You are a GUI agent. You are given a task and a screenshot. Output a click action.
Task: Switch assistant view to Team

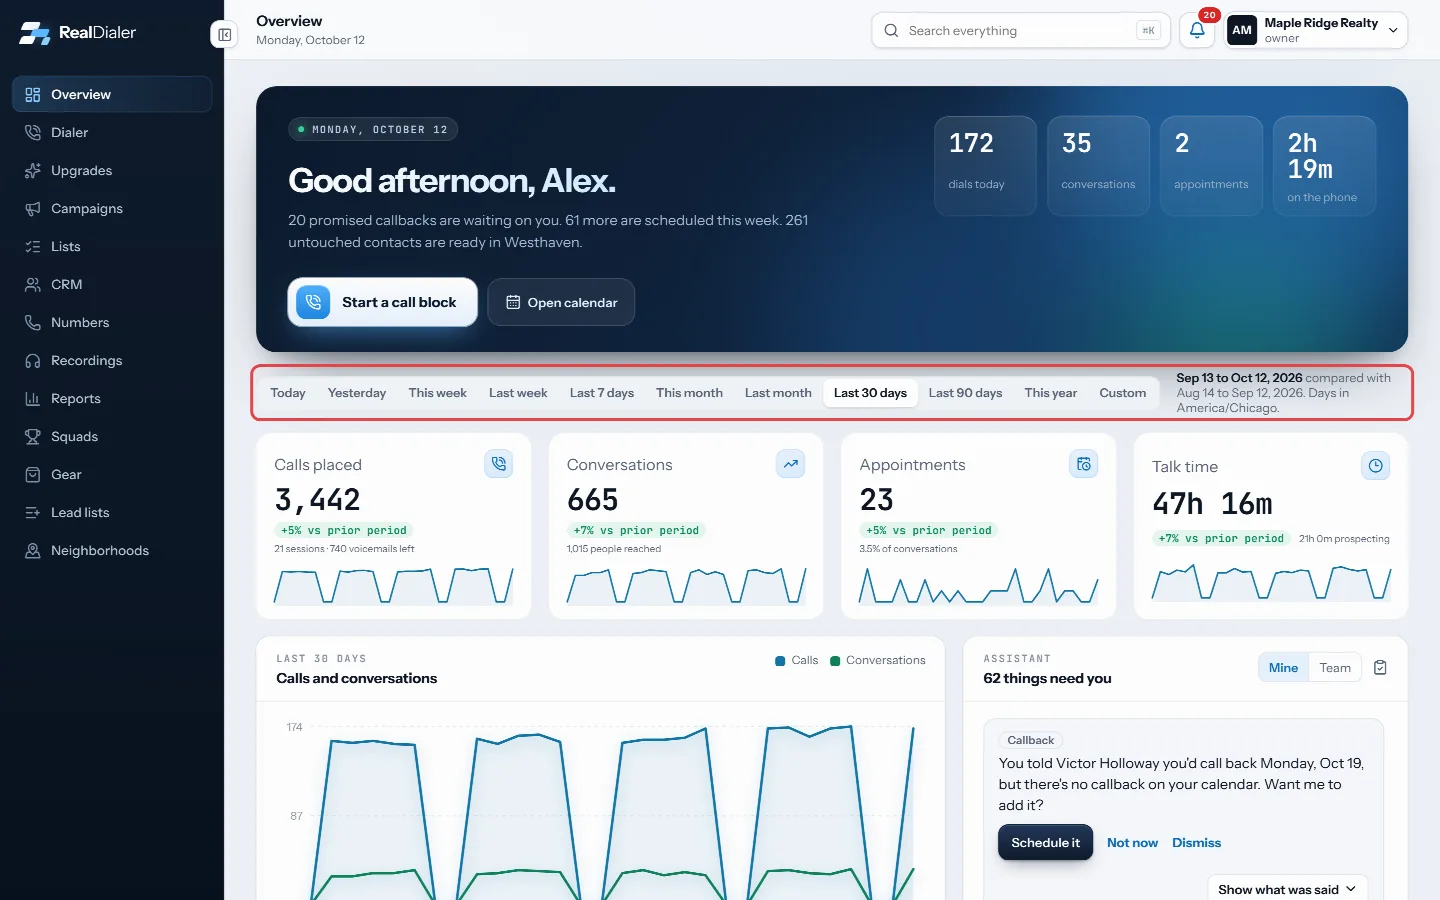1335,668
